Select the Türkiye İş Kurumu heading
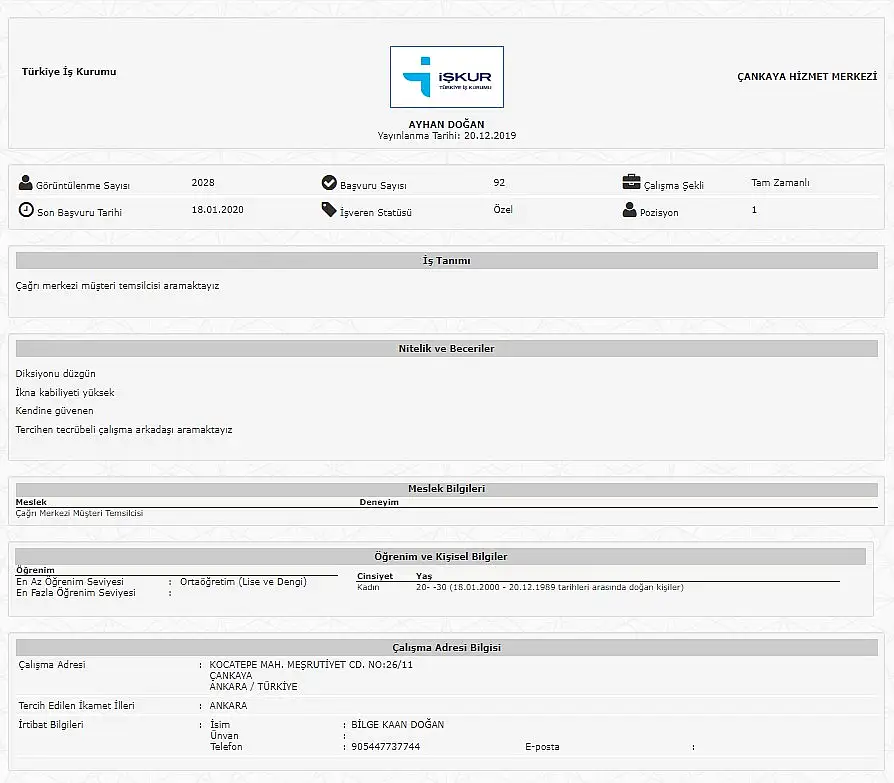Viewport: 894px width, 783px height. [69, 71]
